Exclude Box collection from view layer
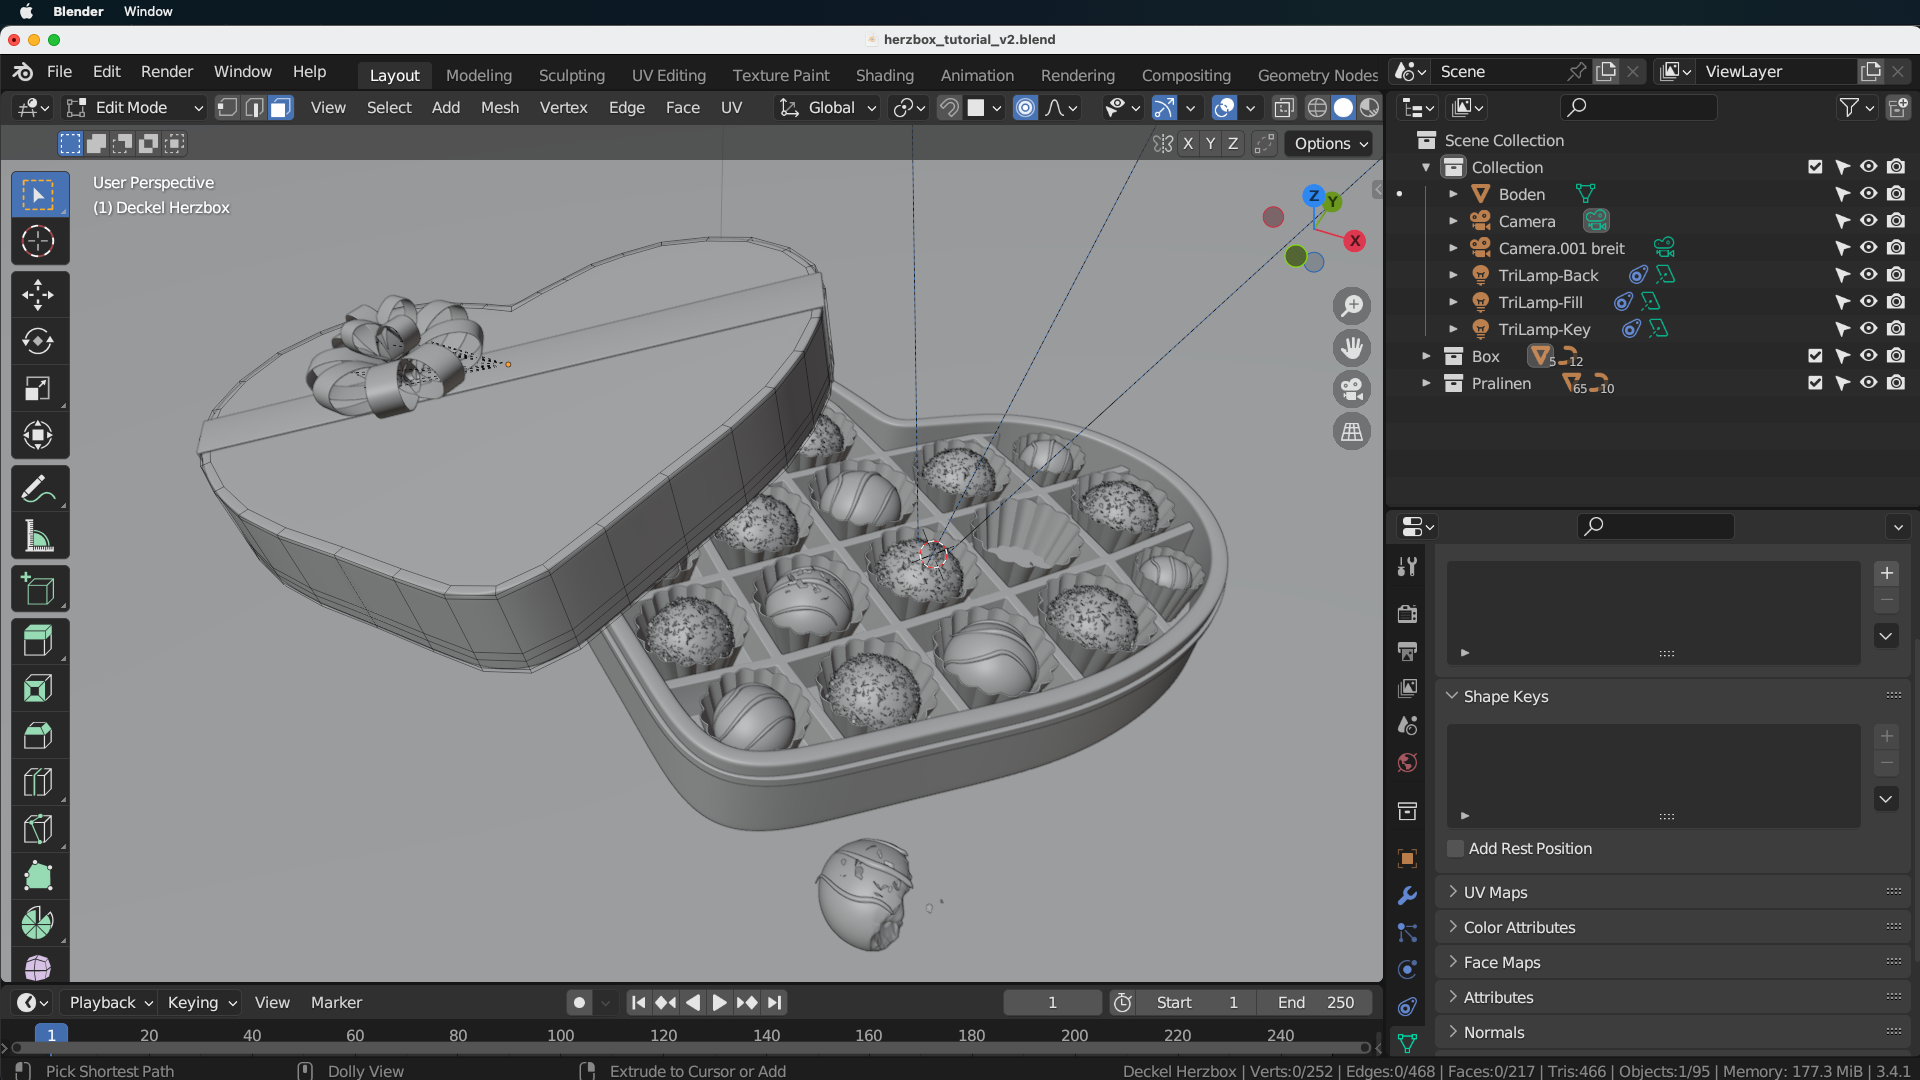1920x1080 pixels. coord(1815,356)
